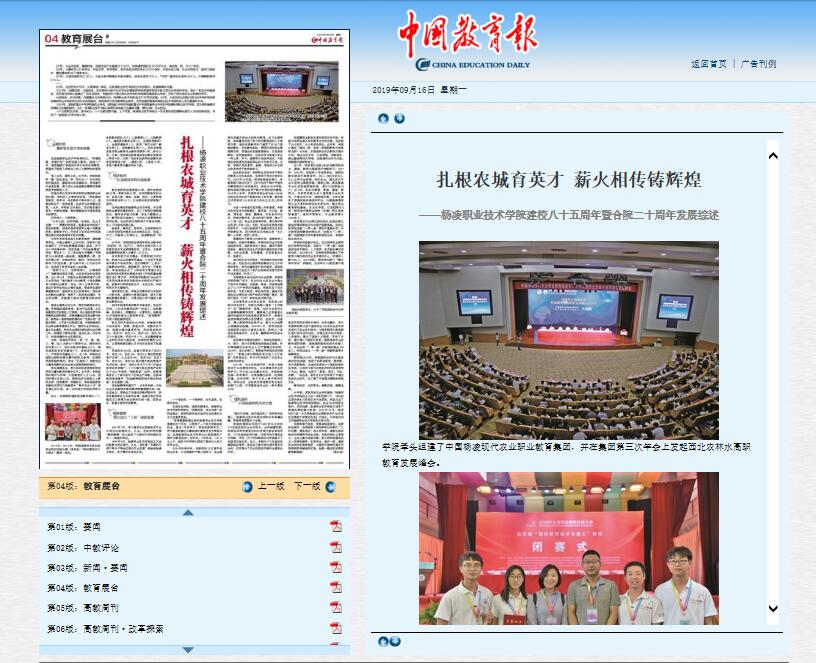816x663 pixels.
Task: Click the previous article arrow icon below the article
Action: pyautogui.click(x=383, y=641)
